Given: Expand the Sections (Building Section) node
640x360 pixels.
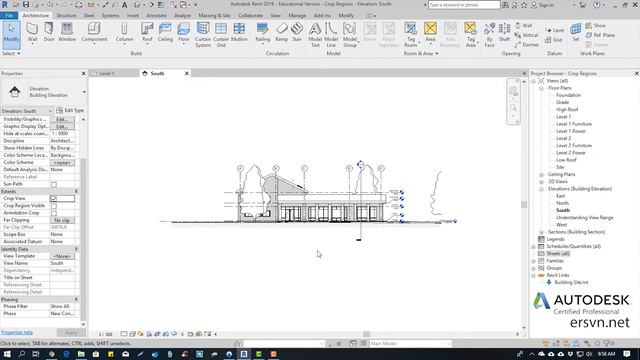Looking at the screenshot, I should (542, 232).
